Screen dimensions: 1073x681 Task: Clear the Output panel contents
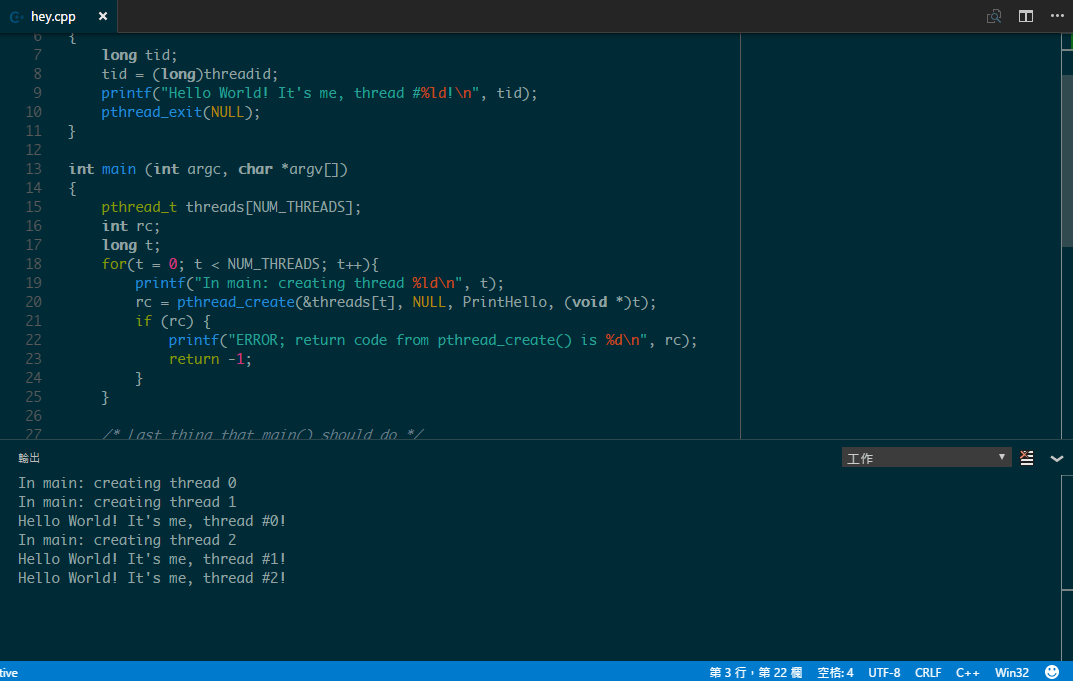click(x=1027, y=457)
